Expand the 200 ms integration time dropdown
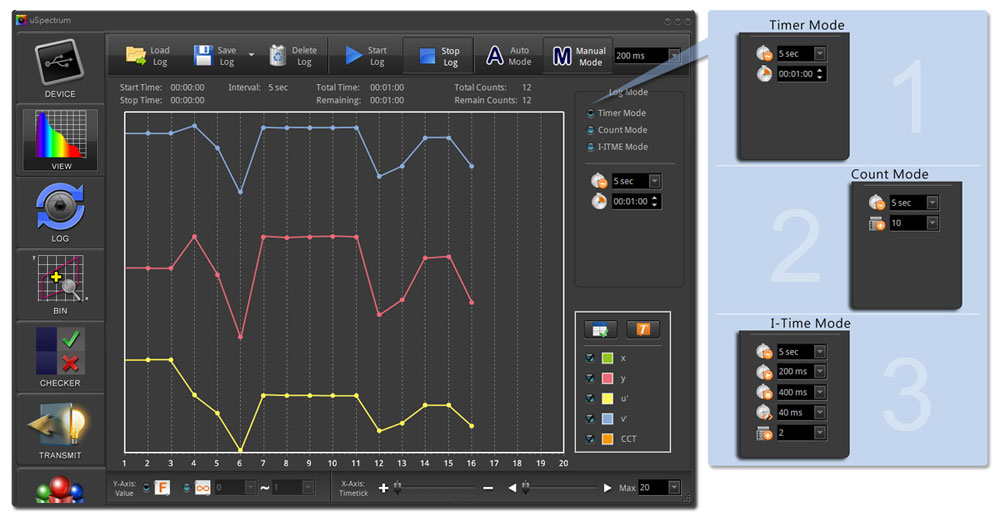1000x516 pixels. coord(674,56)
